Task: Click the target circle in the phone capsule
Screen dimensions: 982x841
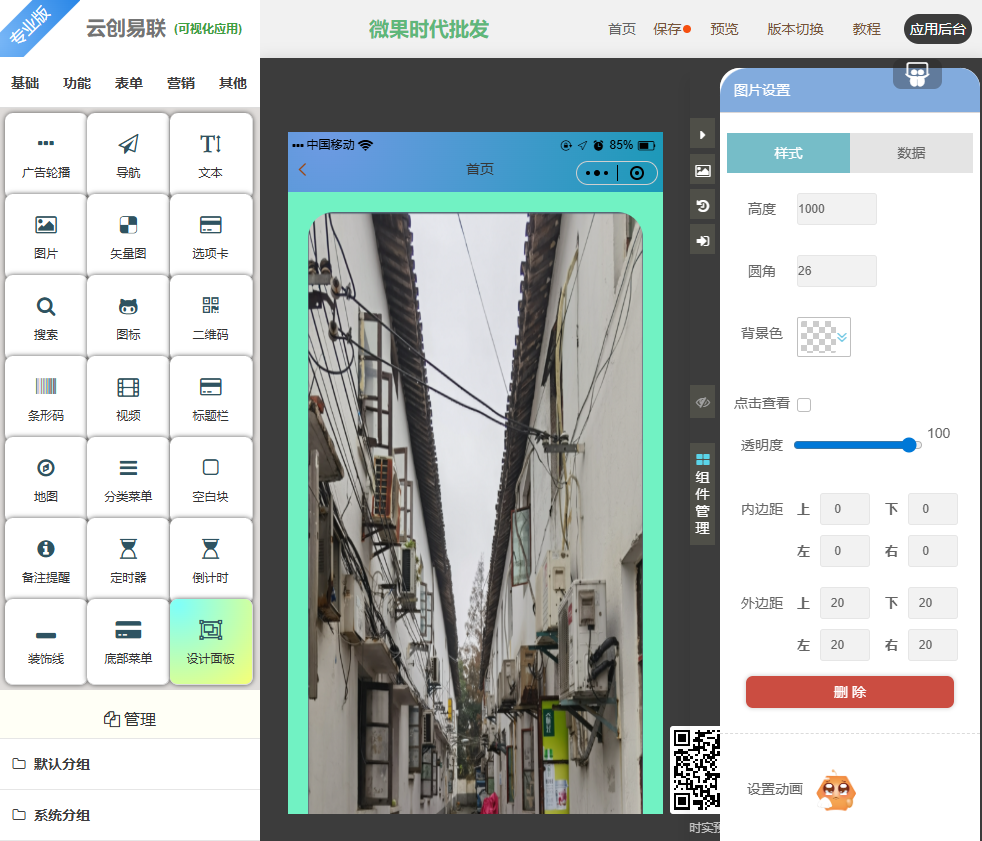Action: [637, 173]
